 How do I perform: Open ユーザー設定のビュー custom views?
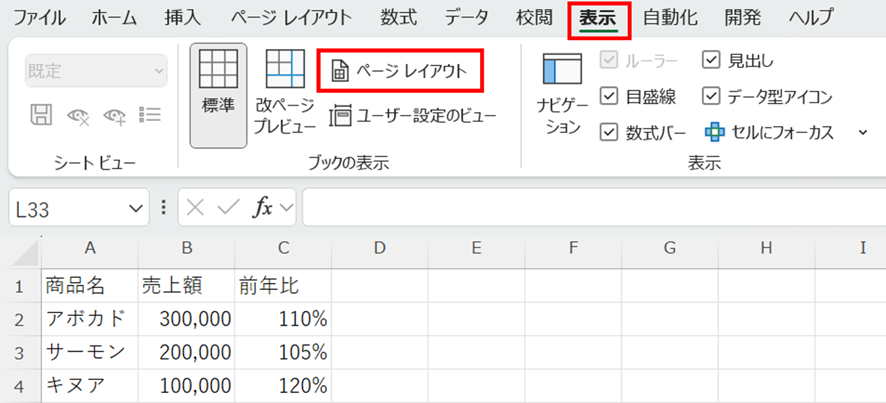click(x=413, y=116)
